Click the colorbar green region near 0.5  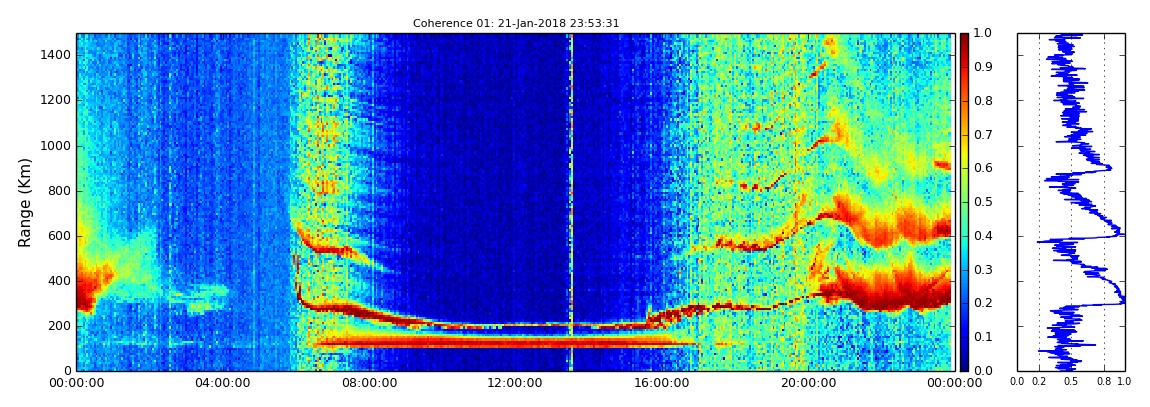coord(964,202)
